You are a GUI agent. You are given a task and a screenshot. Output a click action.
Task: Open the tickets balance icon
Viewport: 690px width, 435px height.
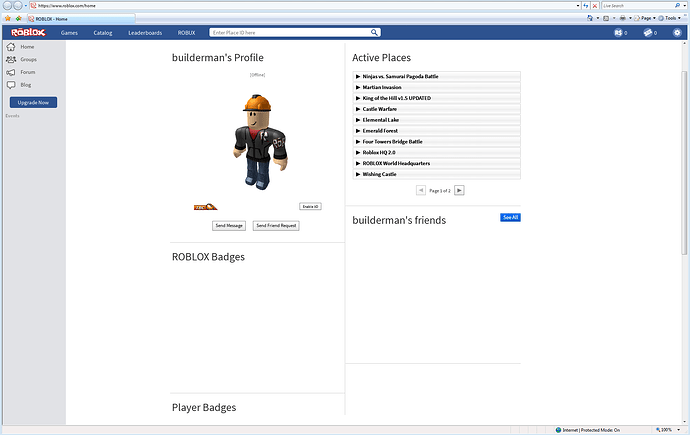tap(648, 33)
